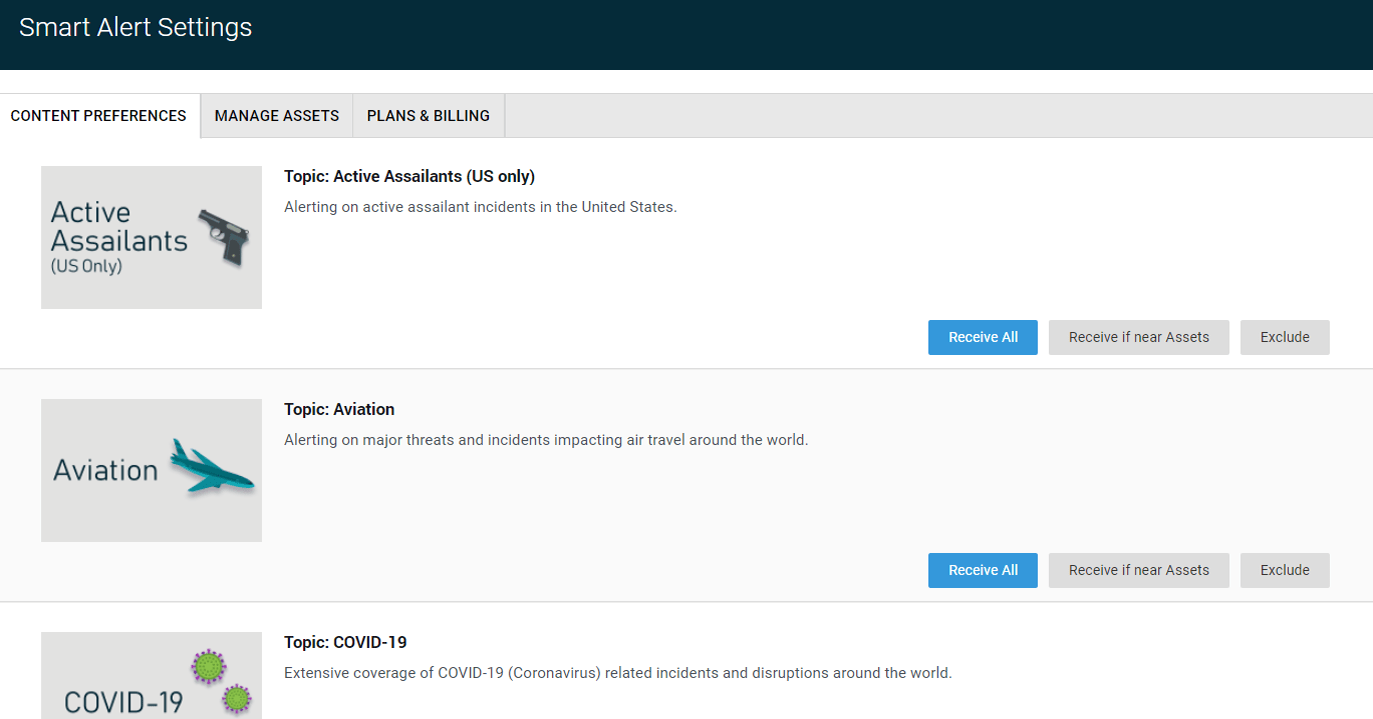Click the upper coronavirus icon

pyautogui.click(x=210, y=665)
